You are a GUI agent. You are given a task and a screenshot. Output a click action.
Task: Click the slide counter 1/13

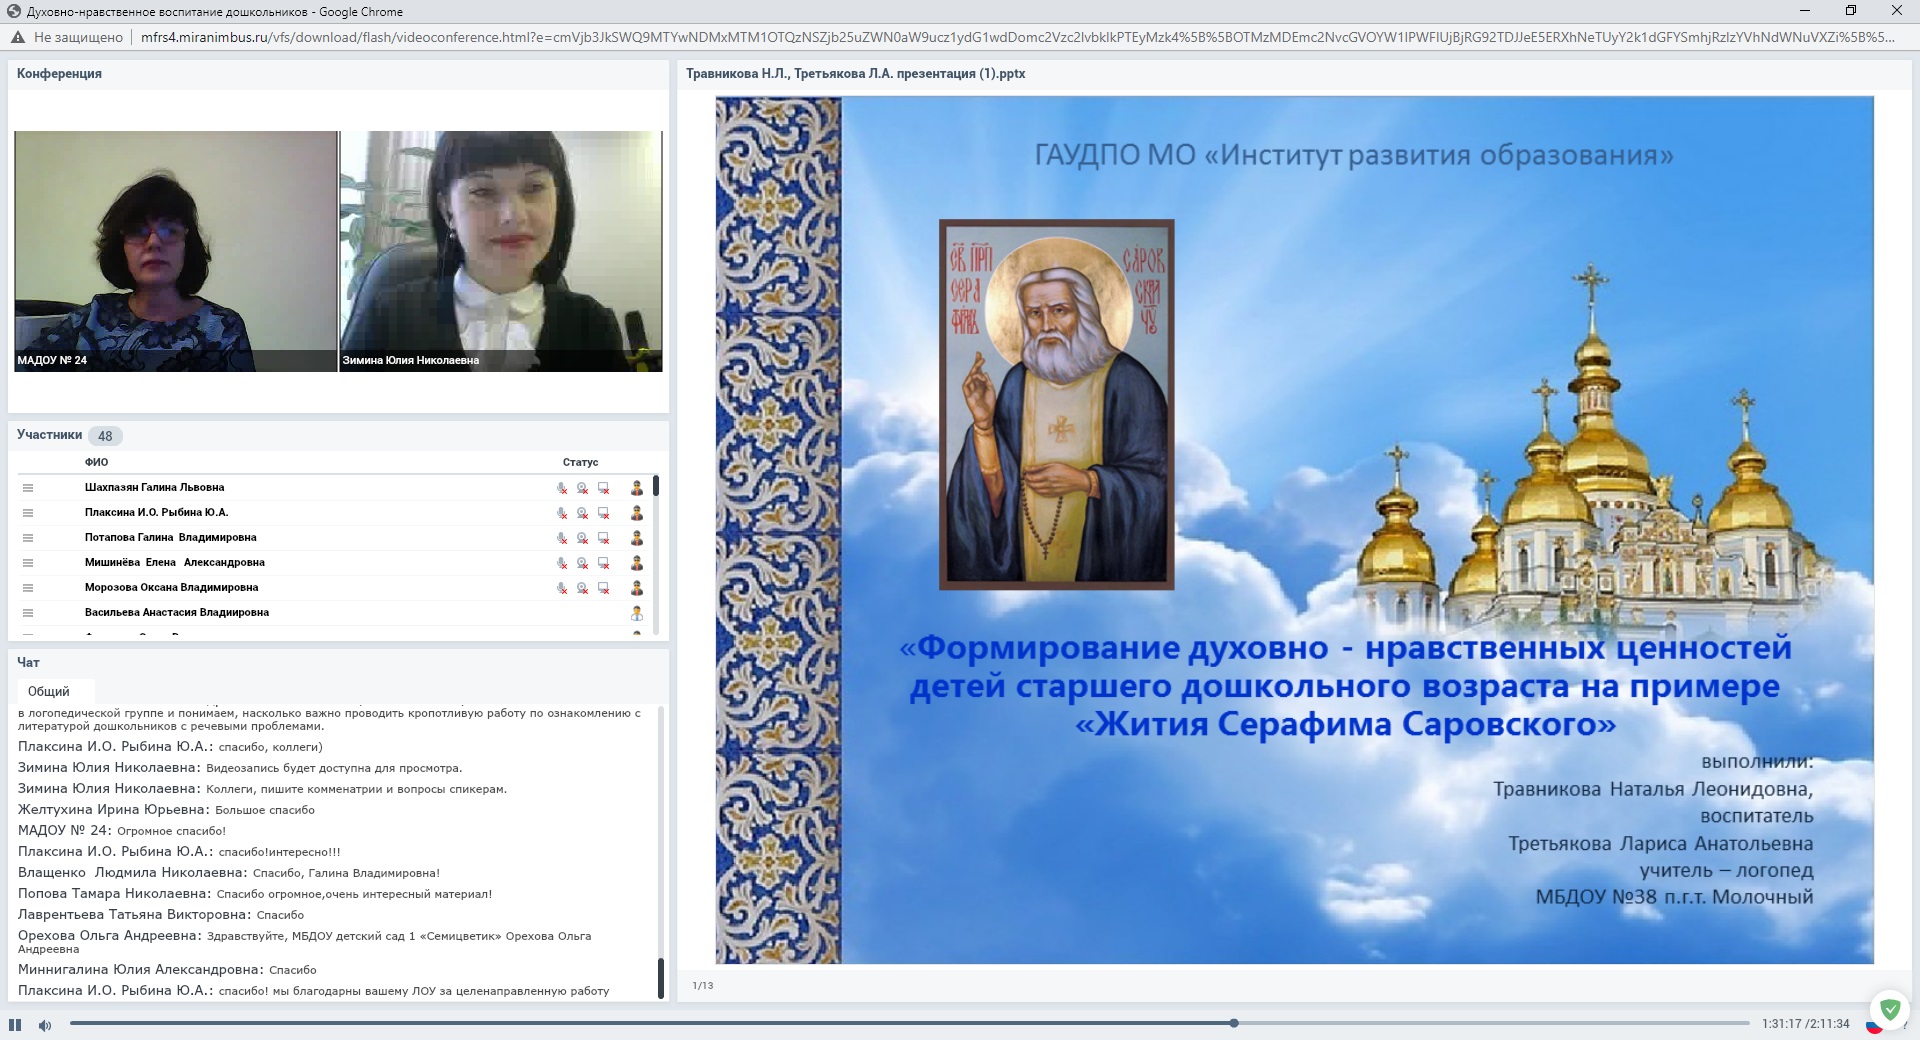point(703,985)
